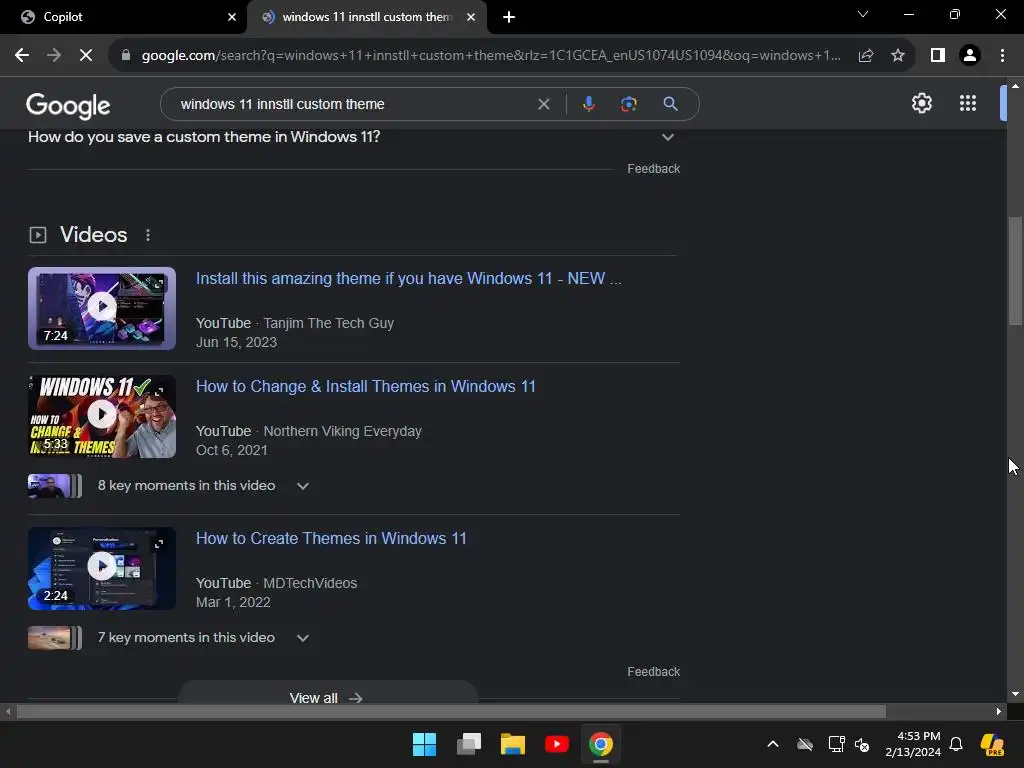Open Task View on the taskbar
The width and height of the screenshot is (1024, 768).
[x=469, y=744]
